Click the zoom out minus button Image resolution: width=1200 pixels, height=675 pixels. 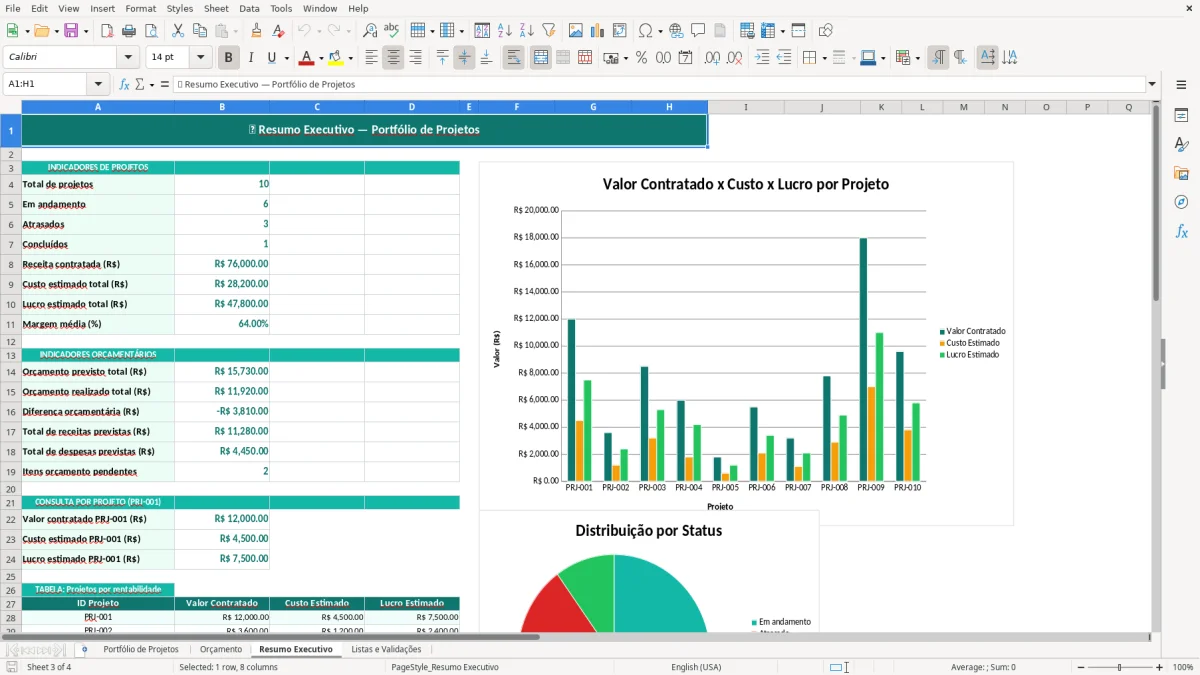tap(1080, 667)
